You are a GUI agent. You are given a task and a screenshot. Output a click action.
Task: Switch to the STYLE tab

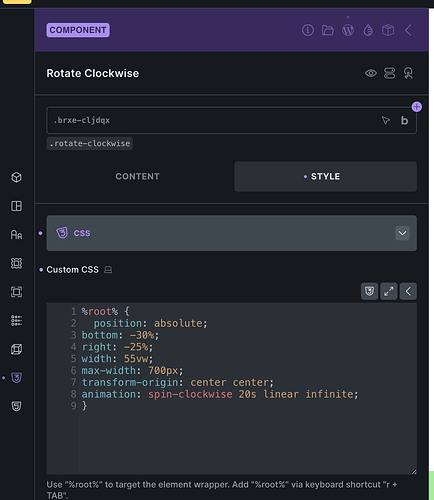click(325, 176)
